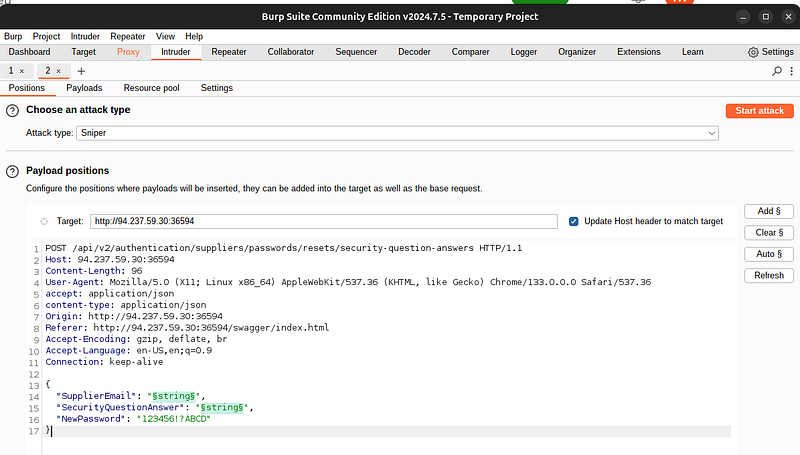Switch to the Positions sub-tab

click(27, 88)
